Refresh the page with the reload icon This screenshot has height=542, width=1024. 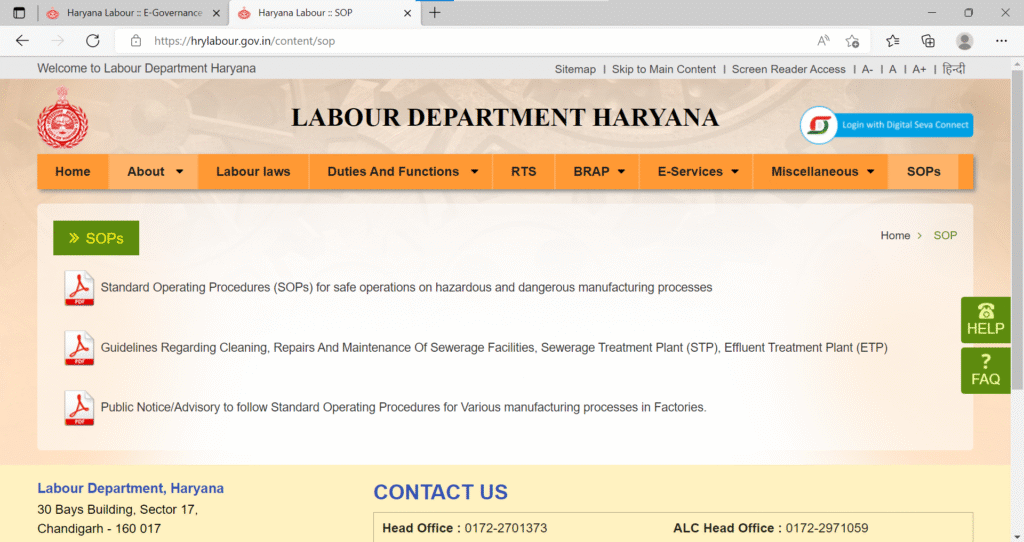93,41
